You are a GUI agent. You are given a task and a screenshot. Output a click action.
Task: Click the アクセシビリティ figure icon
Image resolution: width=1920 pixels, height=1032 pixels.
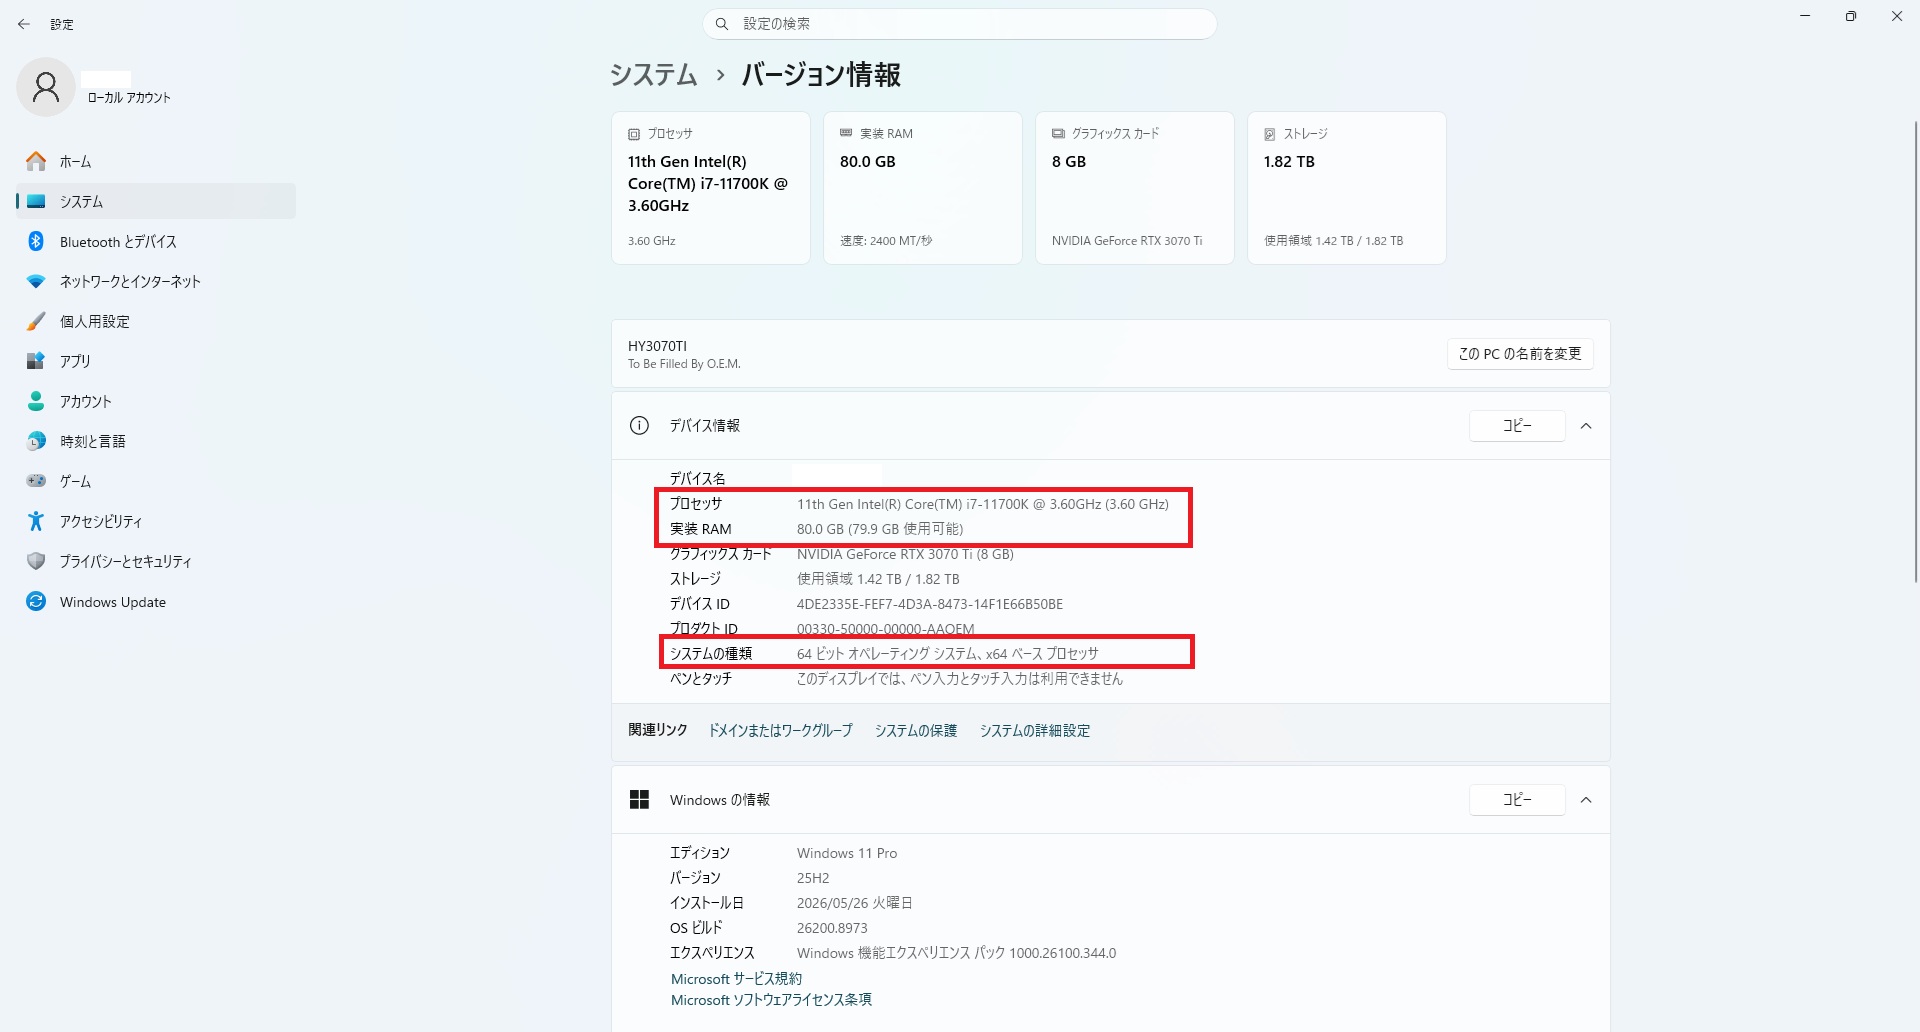point(36,521)
